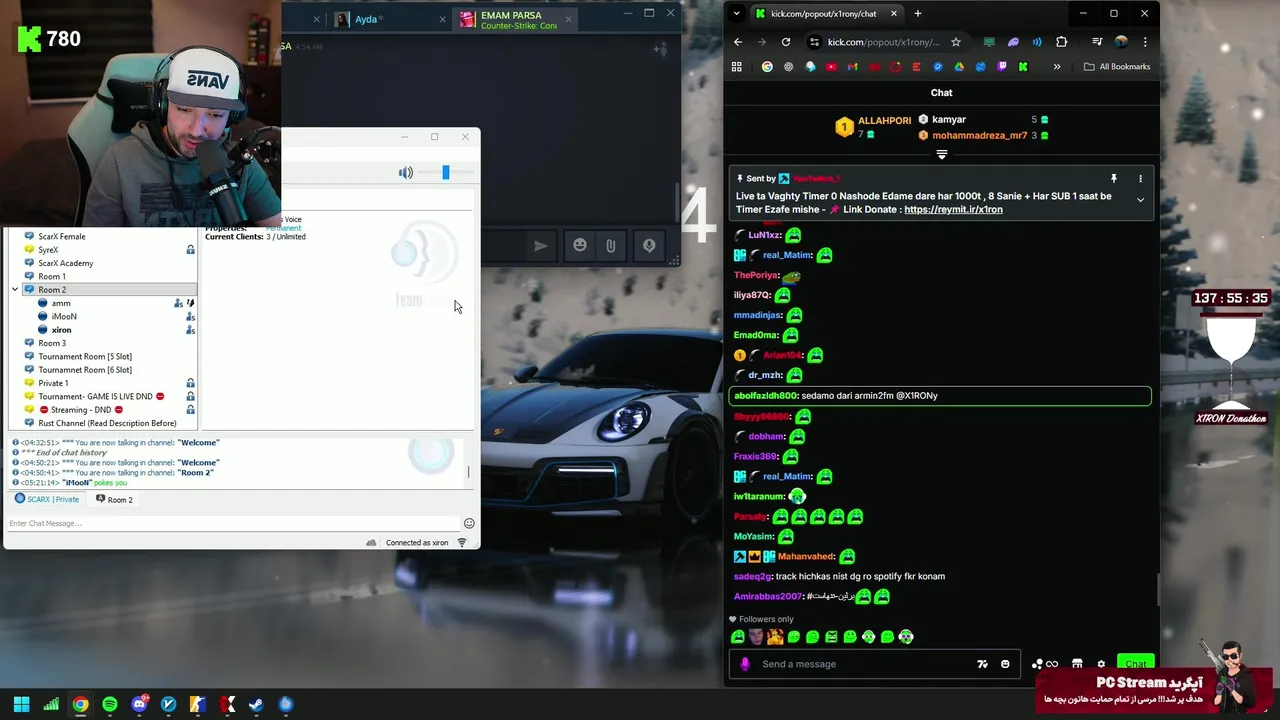Viewport: 1280px width, 720px height.
Task: Open a new Chrome tab
Action: [918, 14]
